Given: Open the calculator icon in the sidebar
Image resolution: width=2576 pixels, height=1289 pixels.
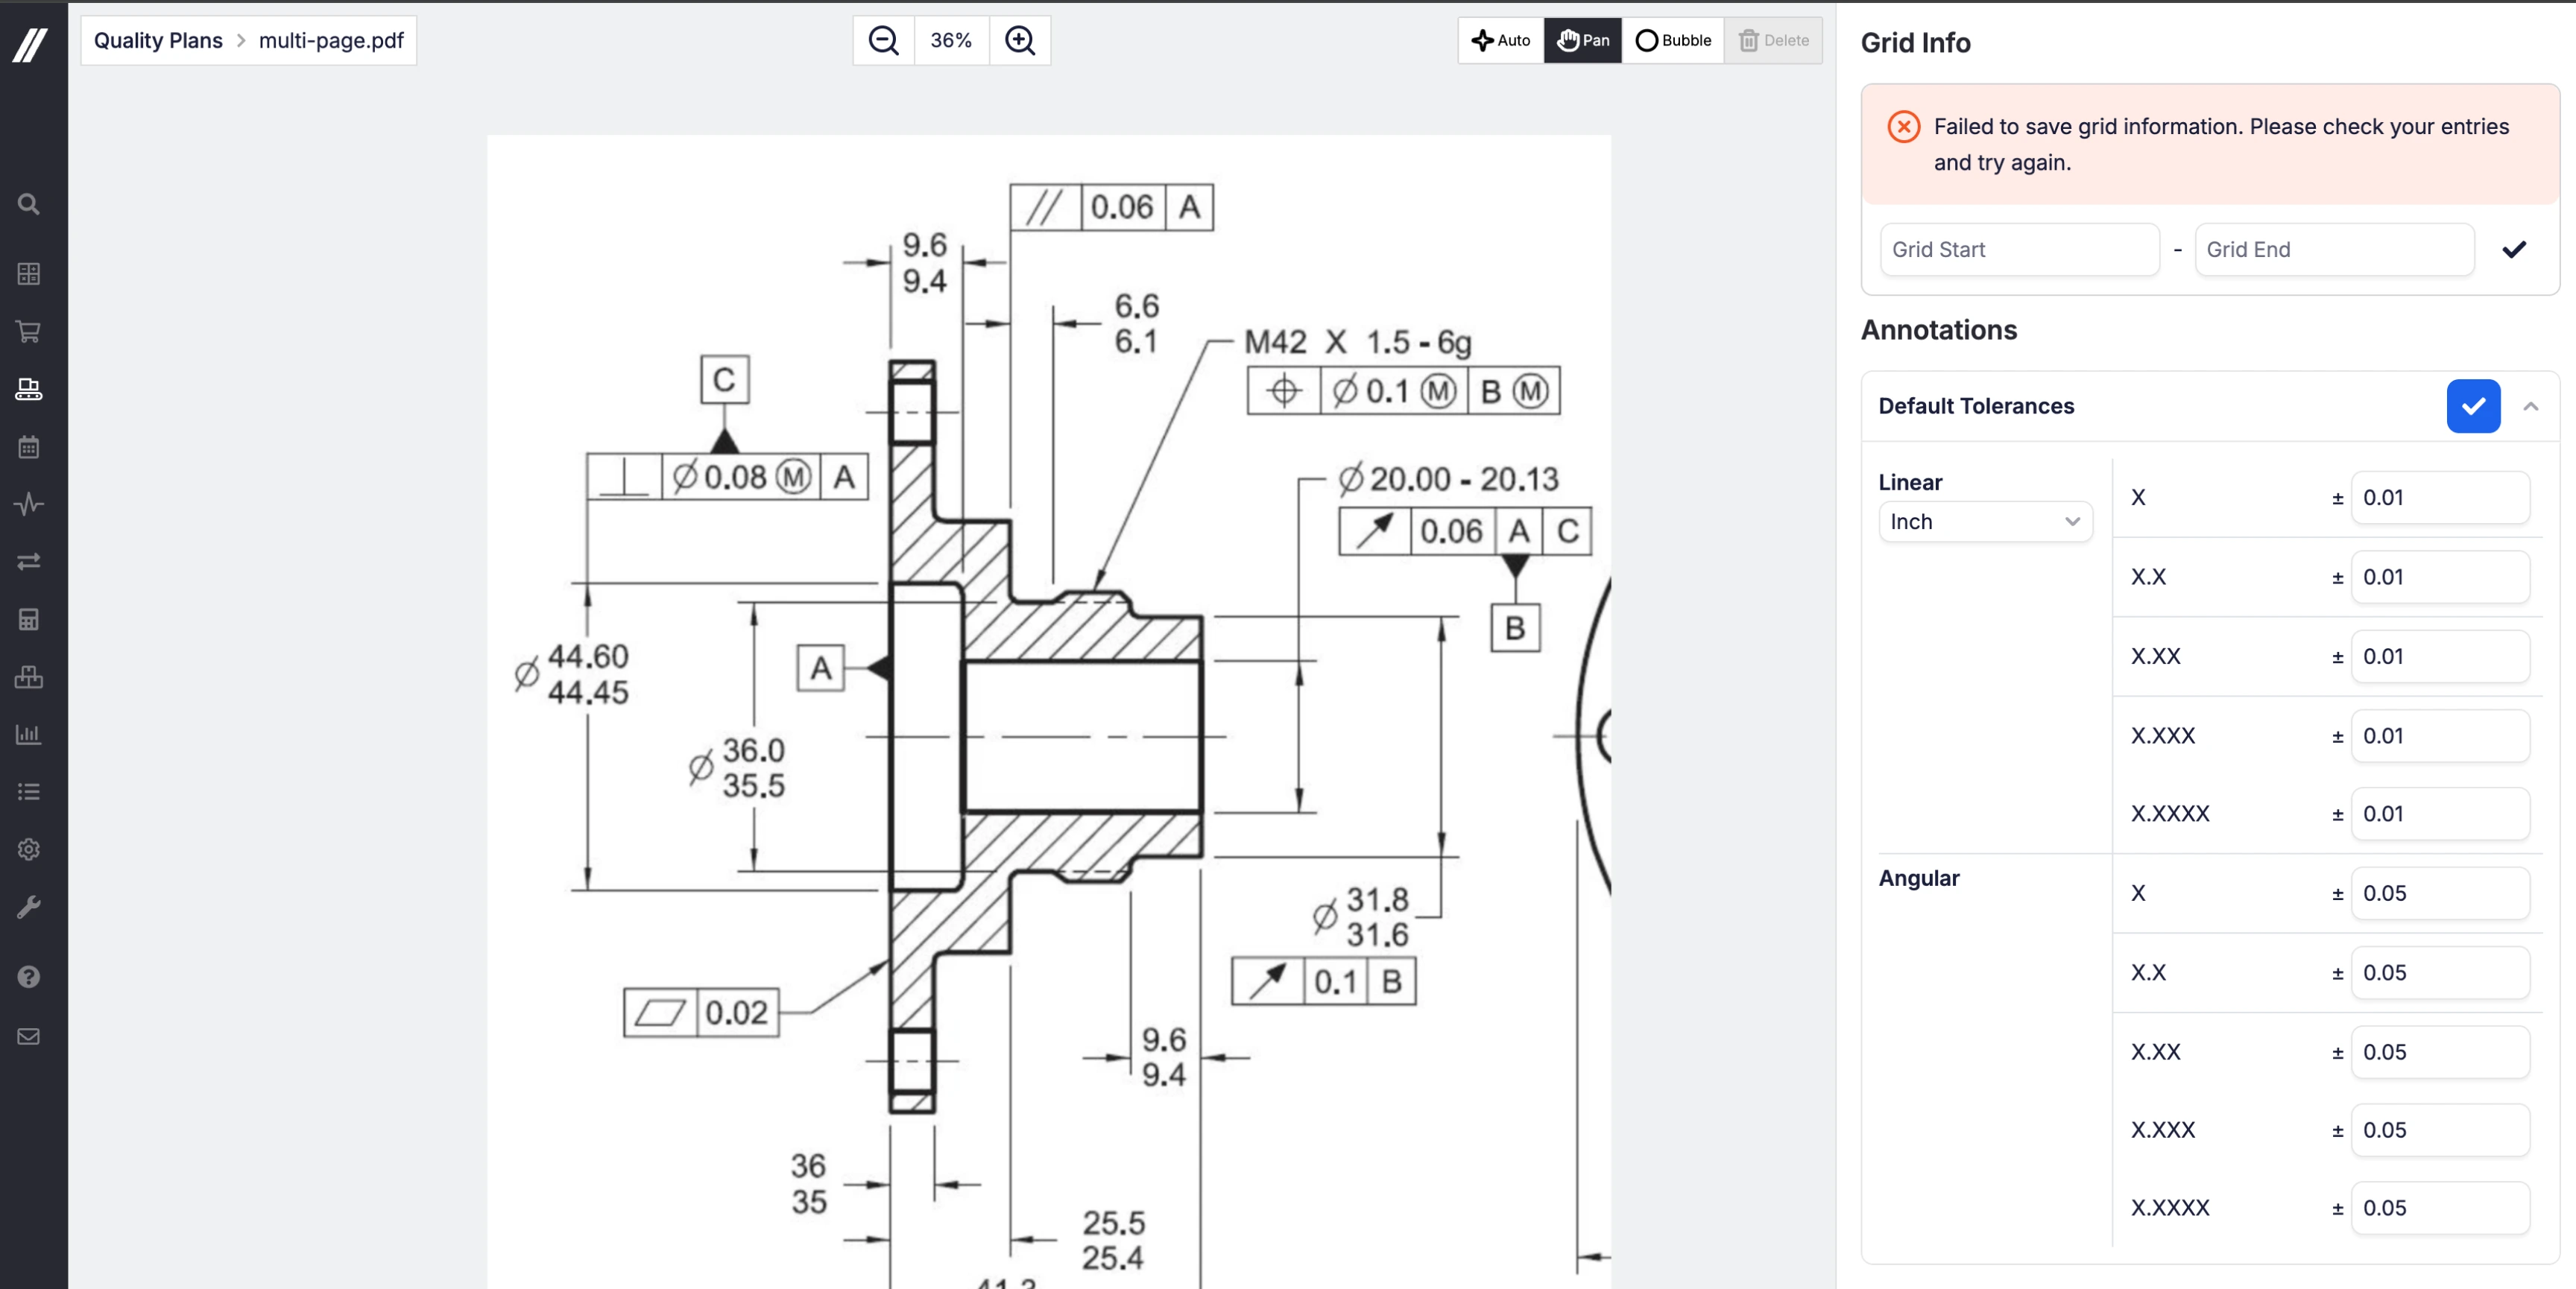Looking at the screenshot, I should (29, 620).
